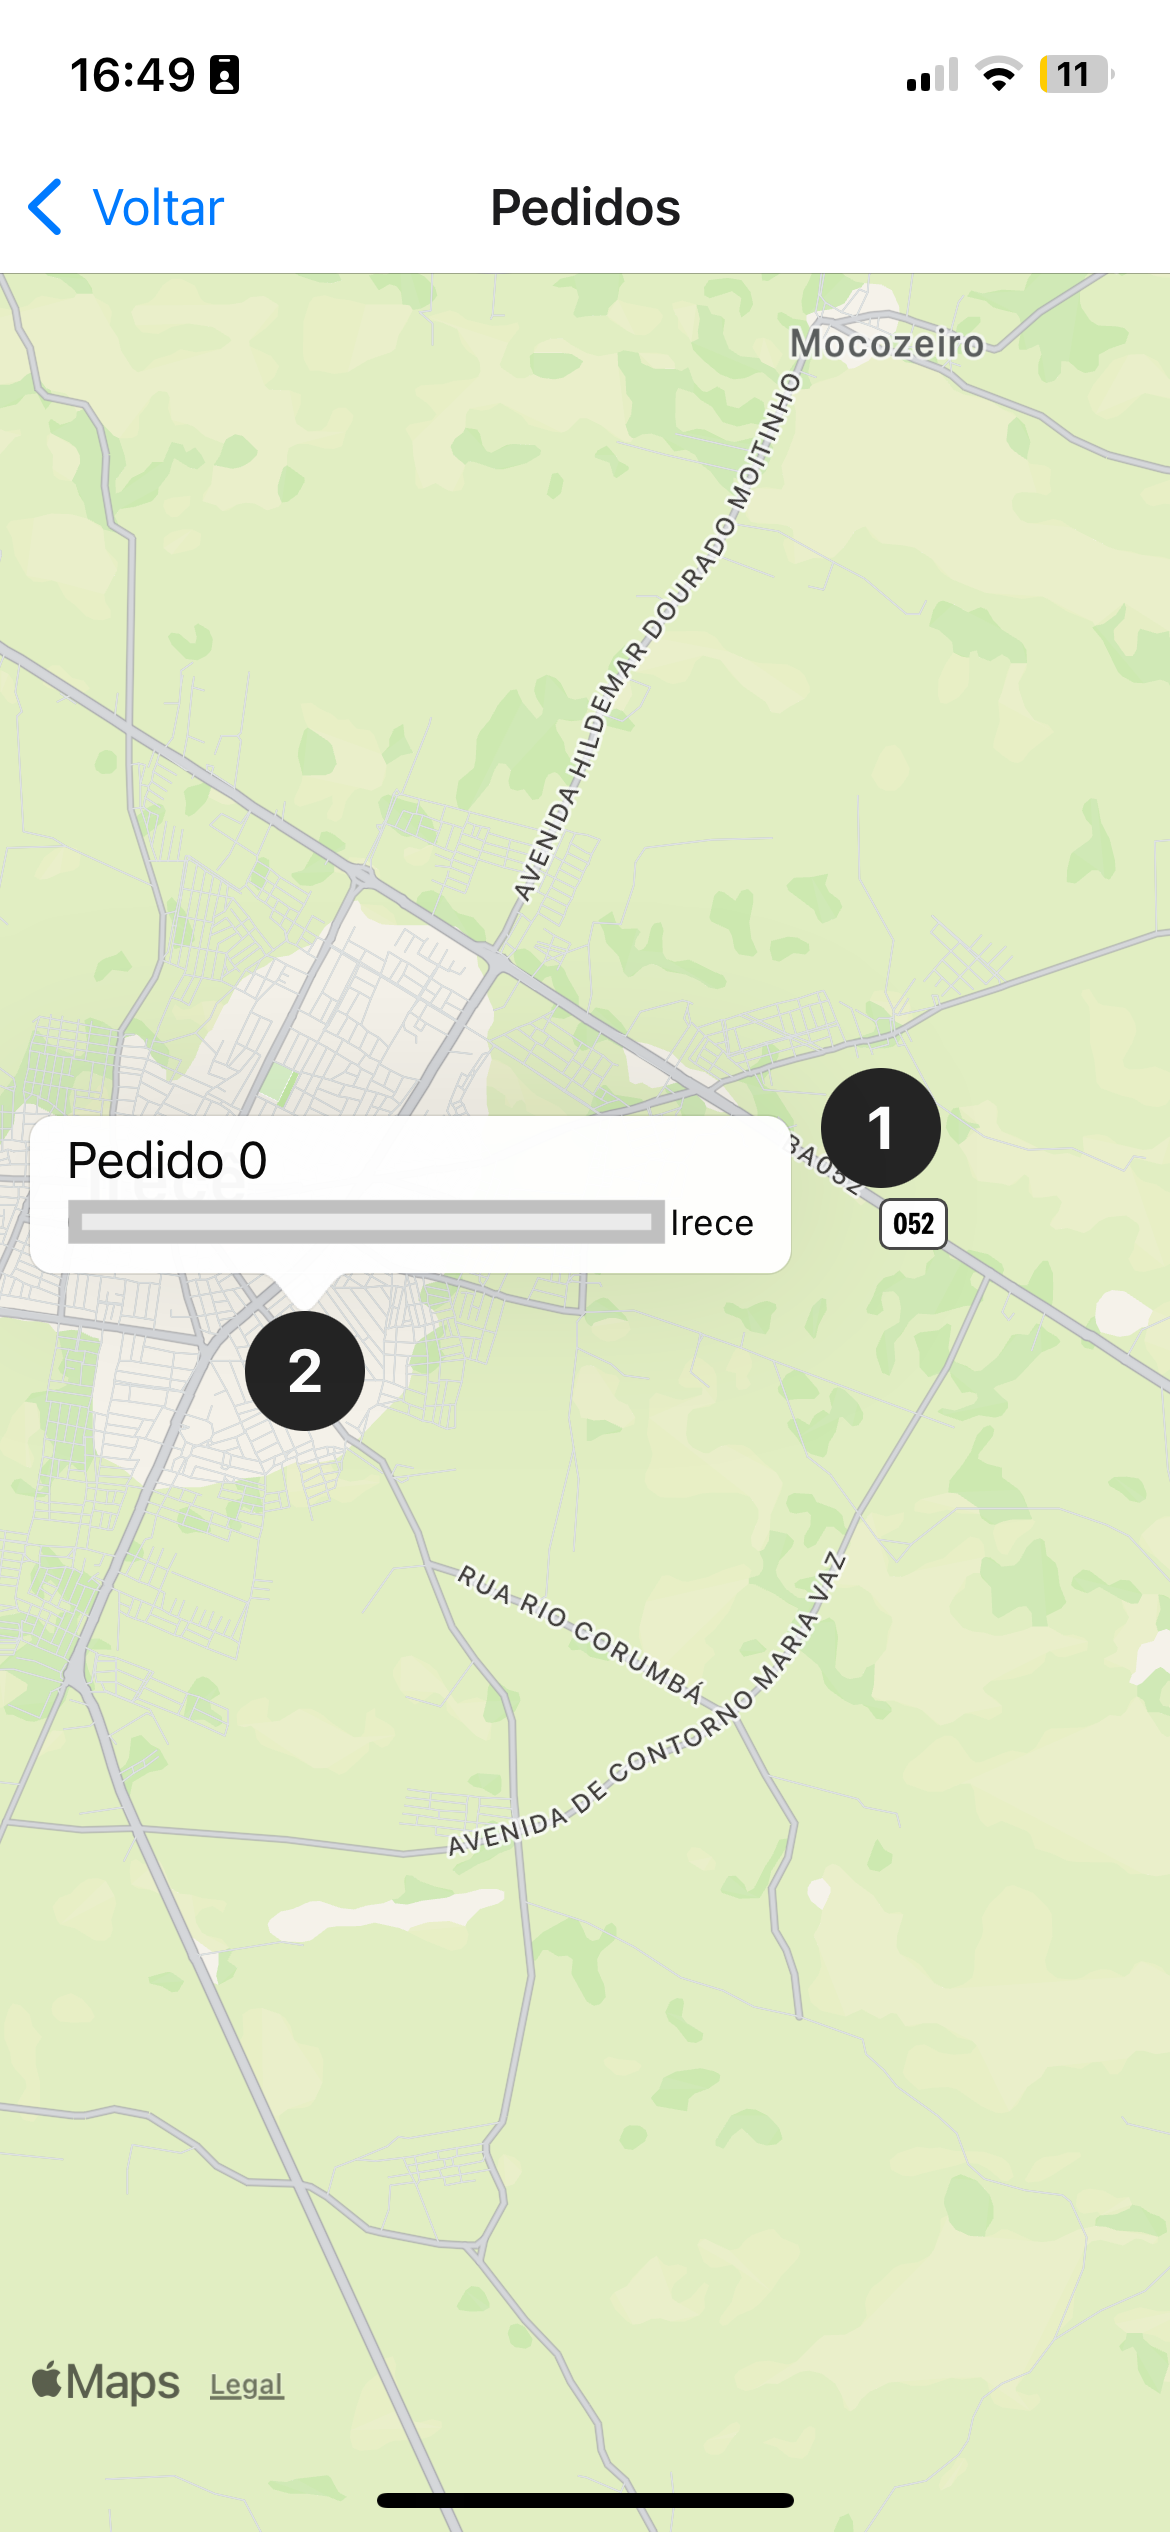1170x2532 pixels.
Task: Click the Irece text in callout
Action: [x=712, y=1222]
